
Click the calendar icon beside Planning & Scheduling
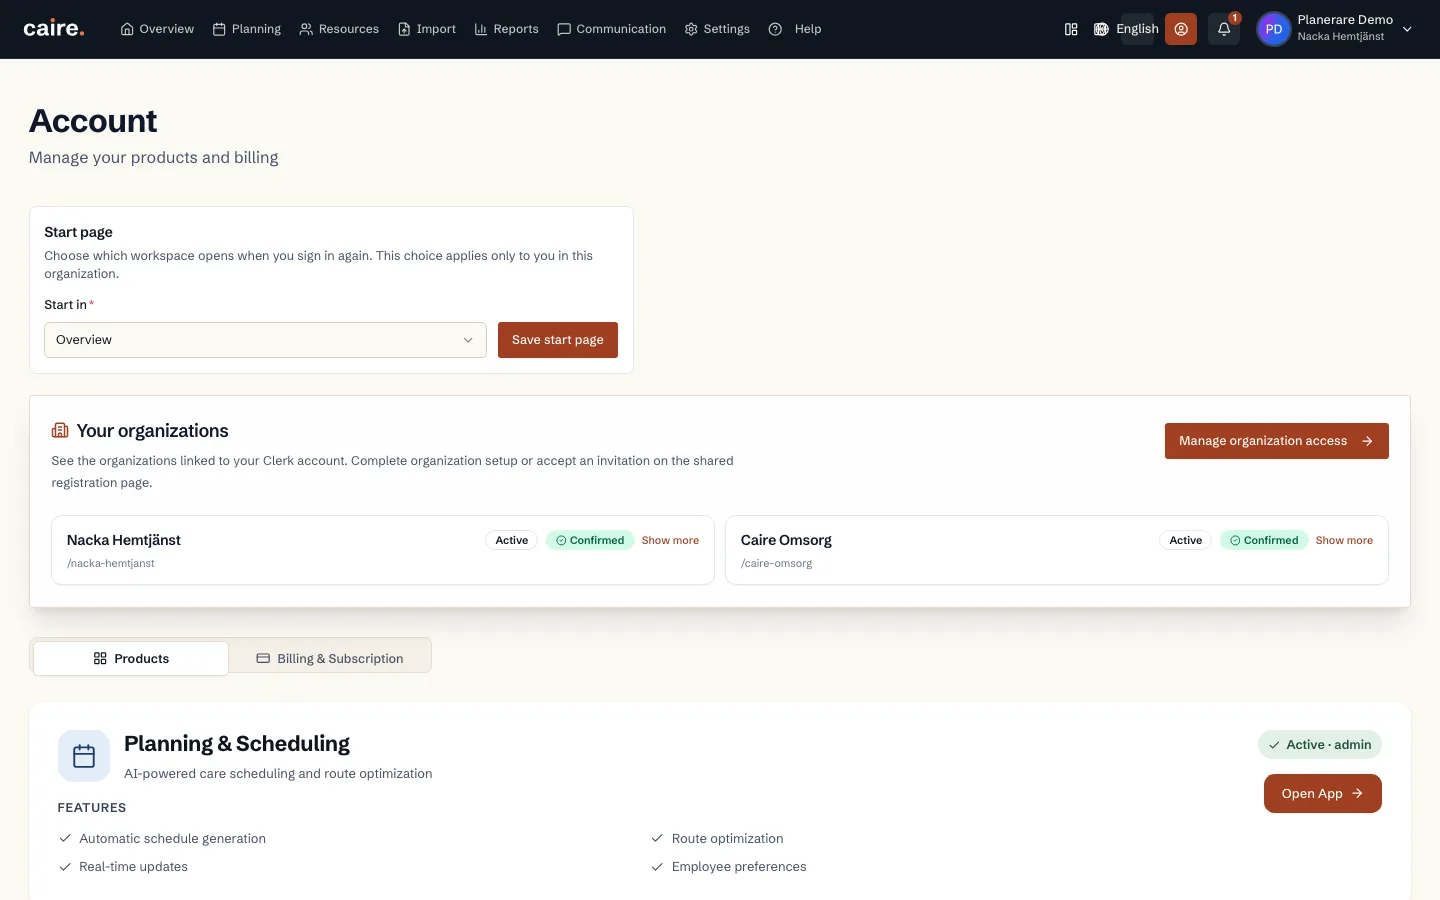click(x=84, y=756)
